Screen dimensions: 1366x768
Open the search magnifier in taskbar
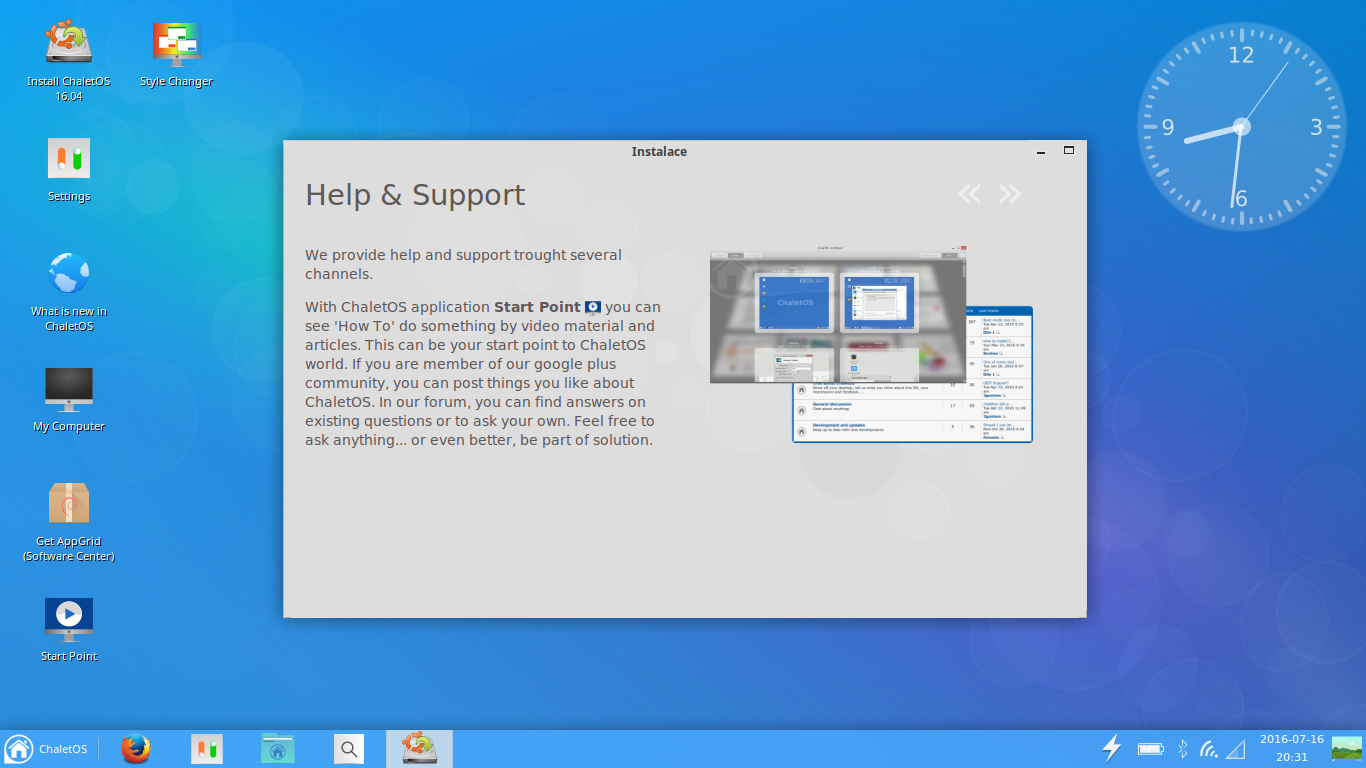point(348,749)
